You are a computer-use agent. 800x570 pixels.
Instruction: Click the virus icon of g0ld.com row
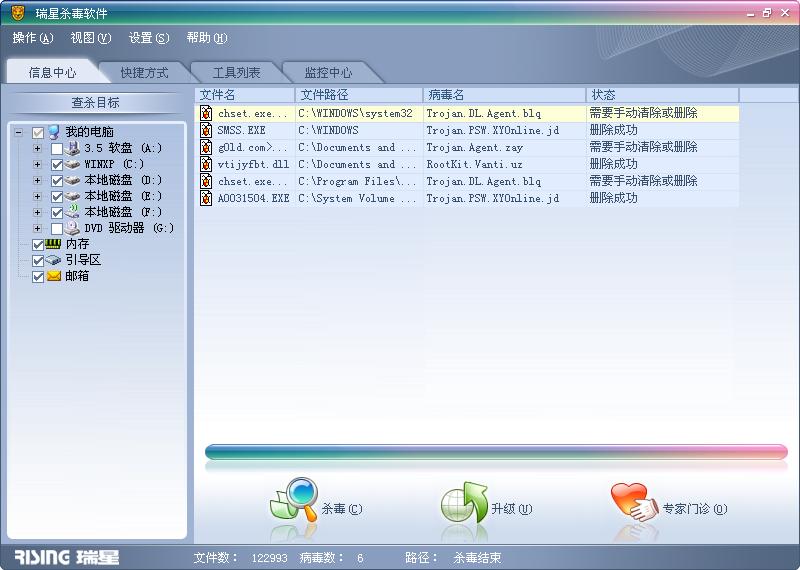[206, 147]
